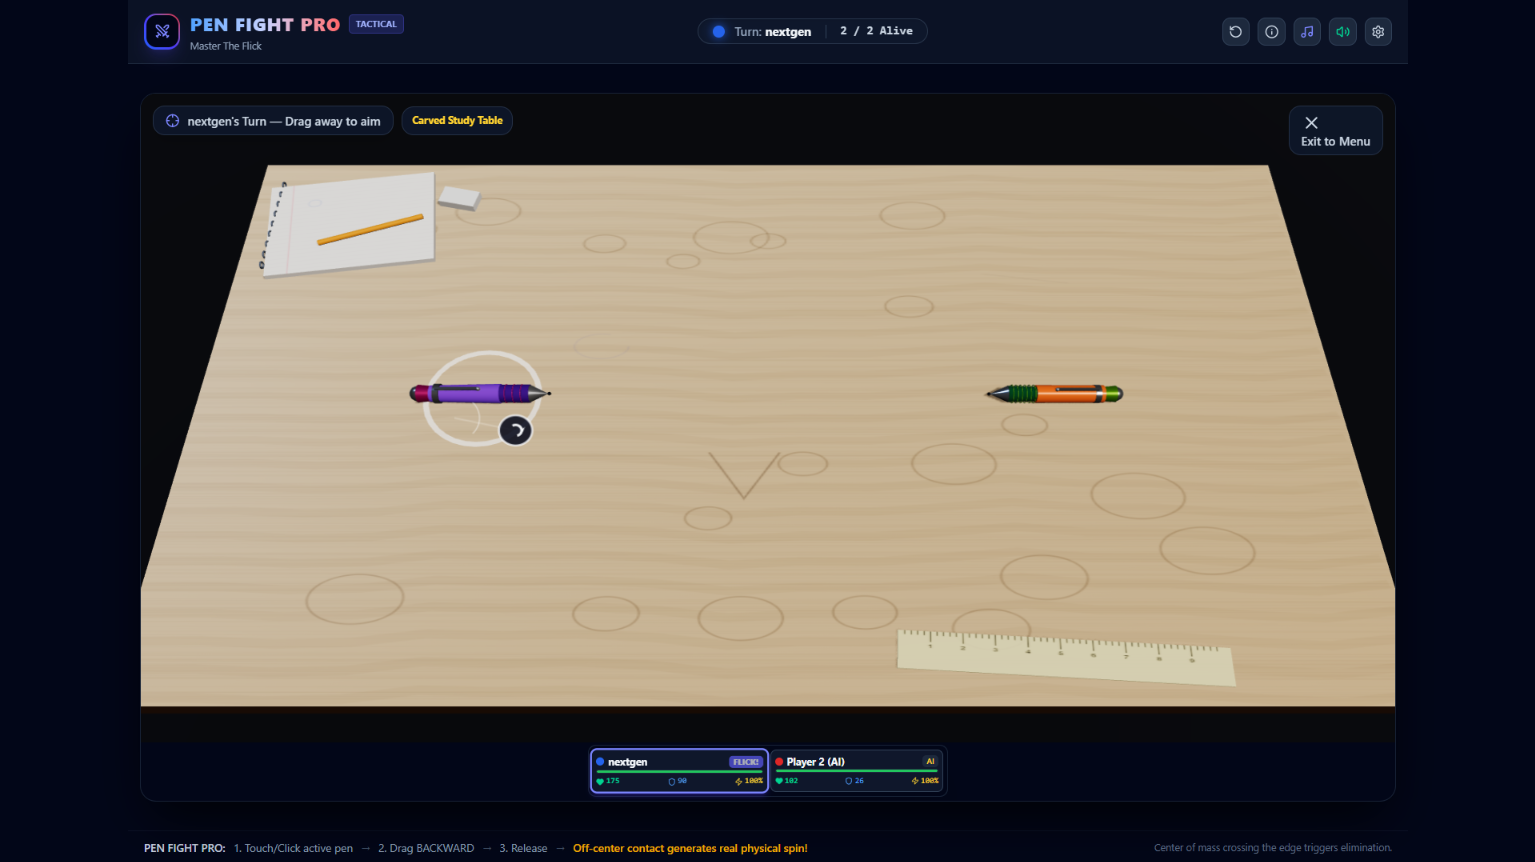Click the red dot on Player 2 card
Image resolution: width=1535 pixels, height=862 pixels.
pyautogui.click(x=779, y=762)
